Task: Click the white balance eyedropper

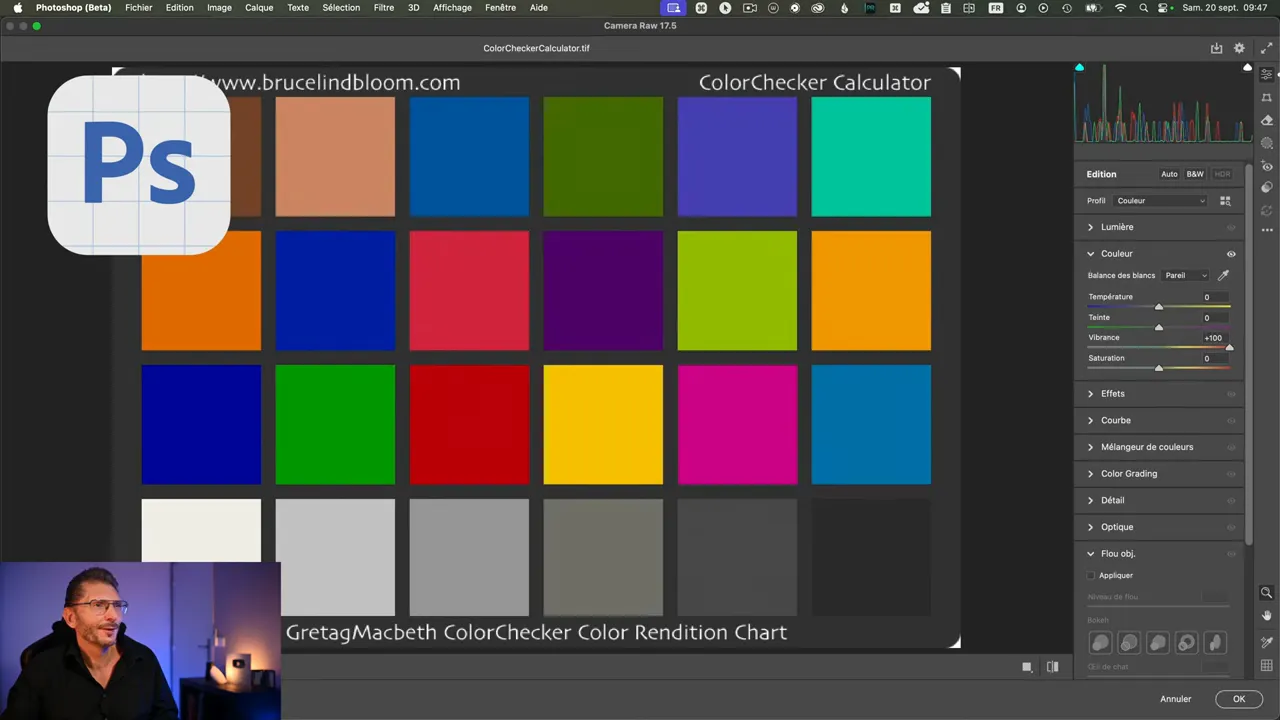Action: coord(1223,275)
